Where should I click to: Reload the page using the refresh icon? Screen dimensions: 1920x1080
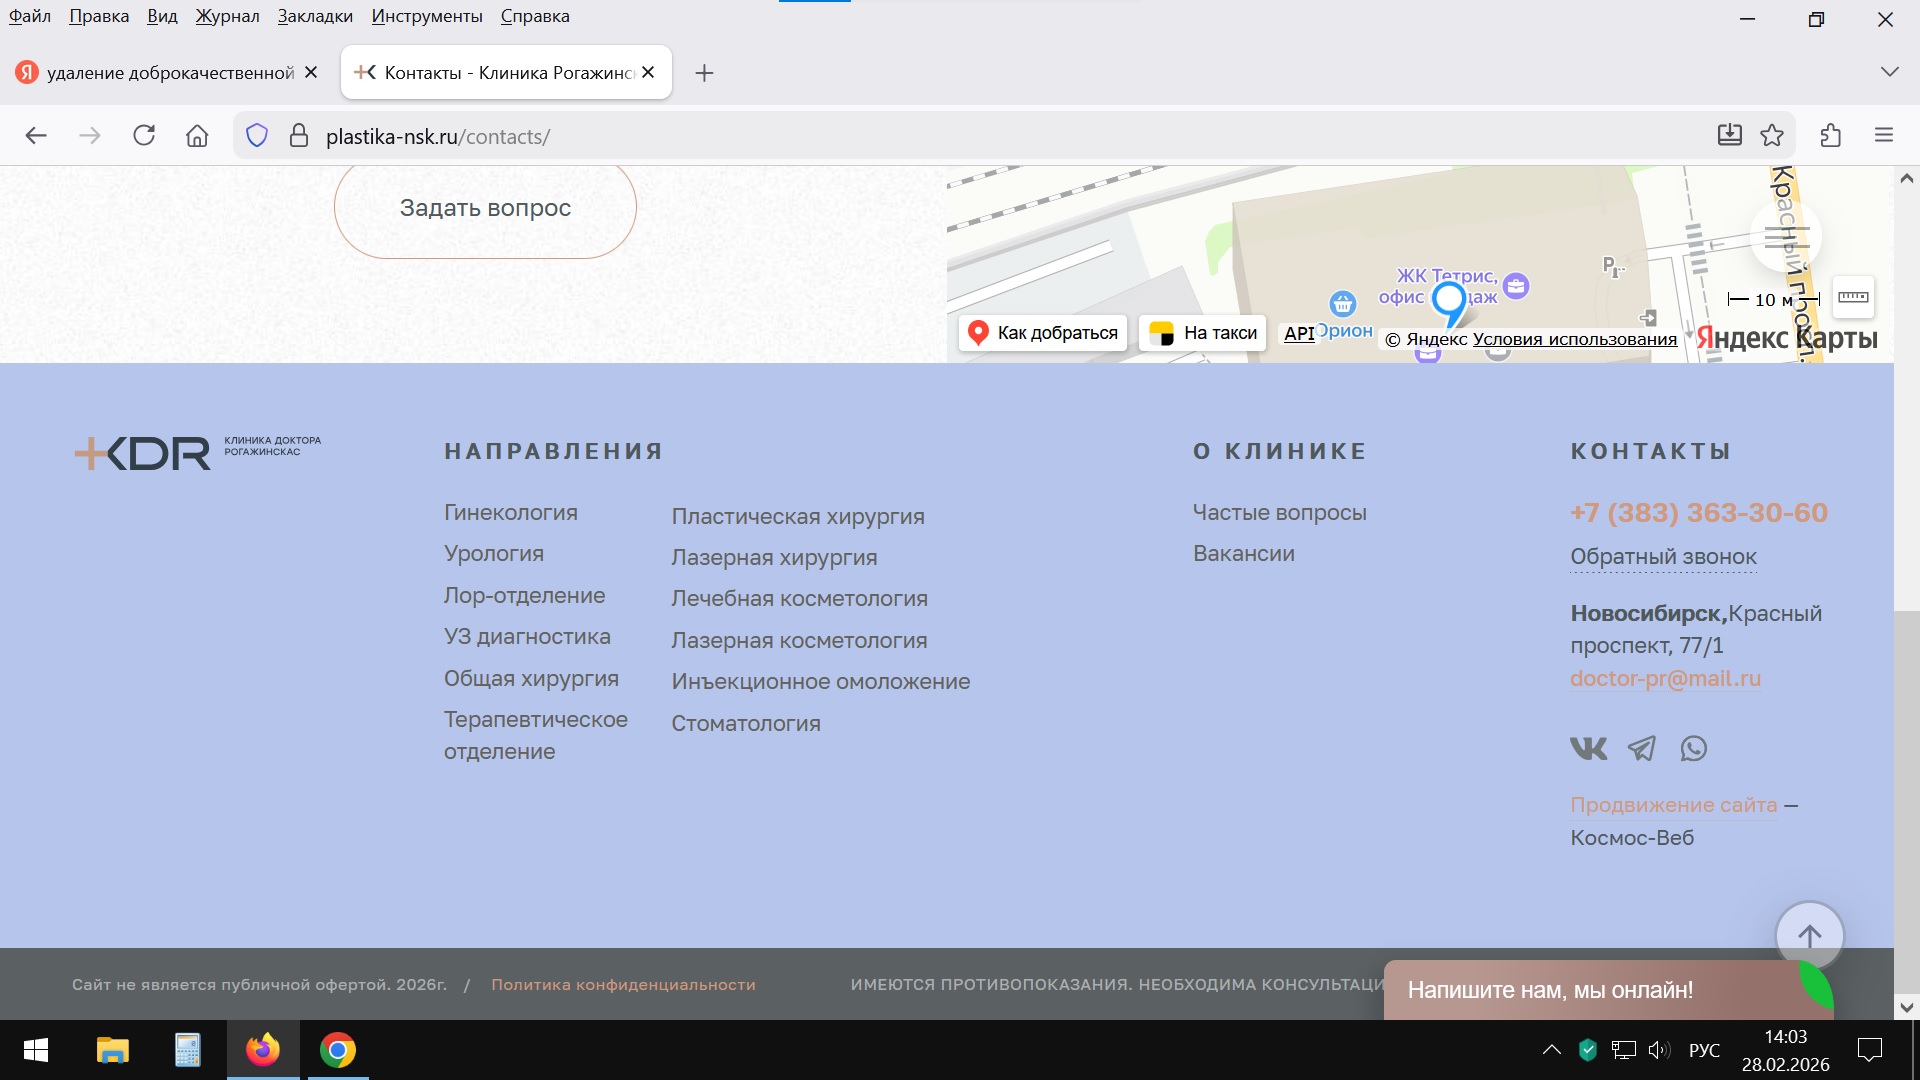(x=144, y=136)
